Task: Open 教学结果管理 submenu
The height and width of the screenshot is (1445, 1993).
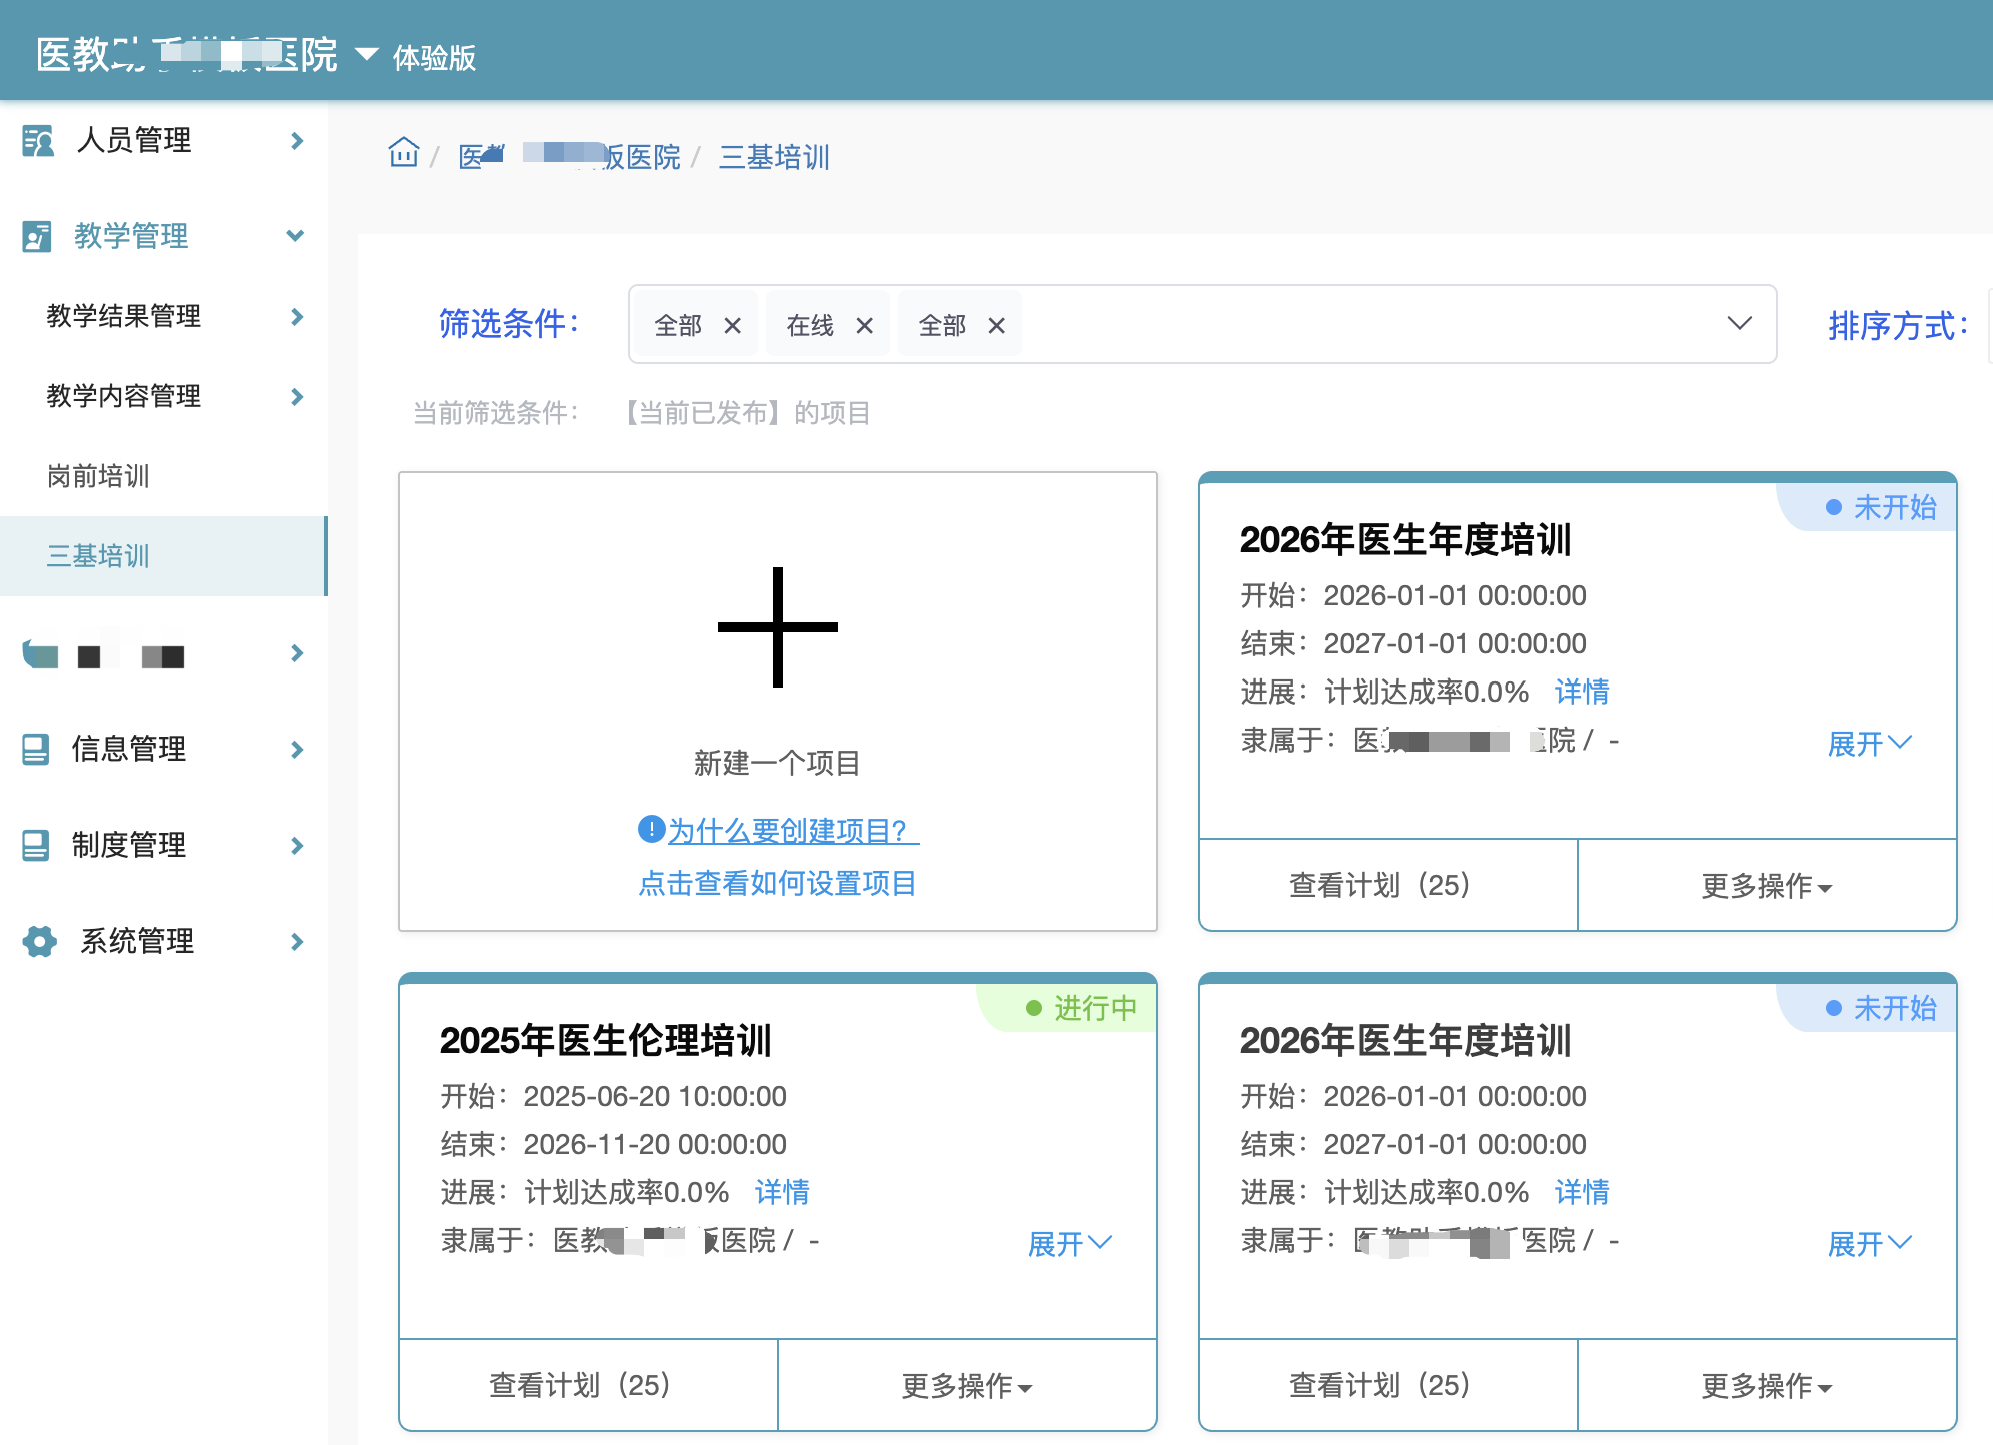Action: pos(124,316)
